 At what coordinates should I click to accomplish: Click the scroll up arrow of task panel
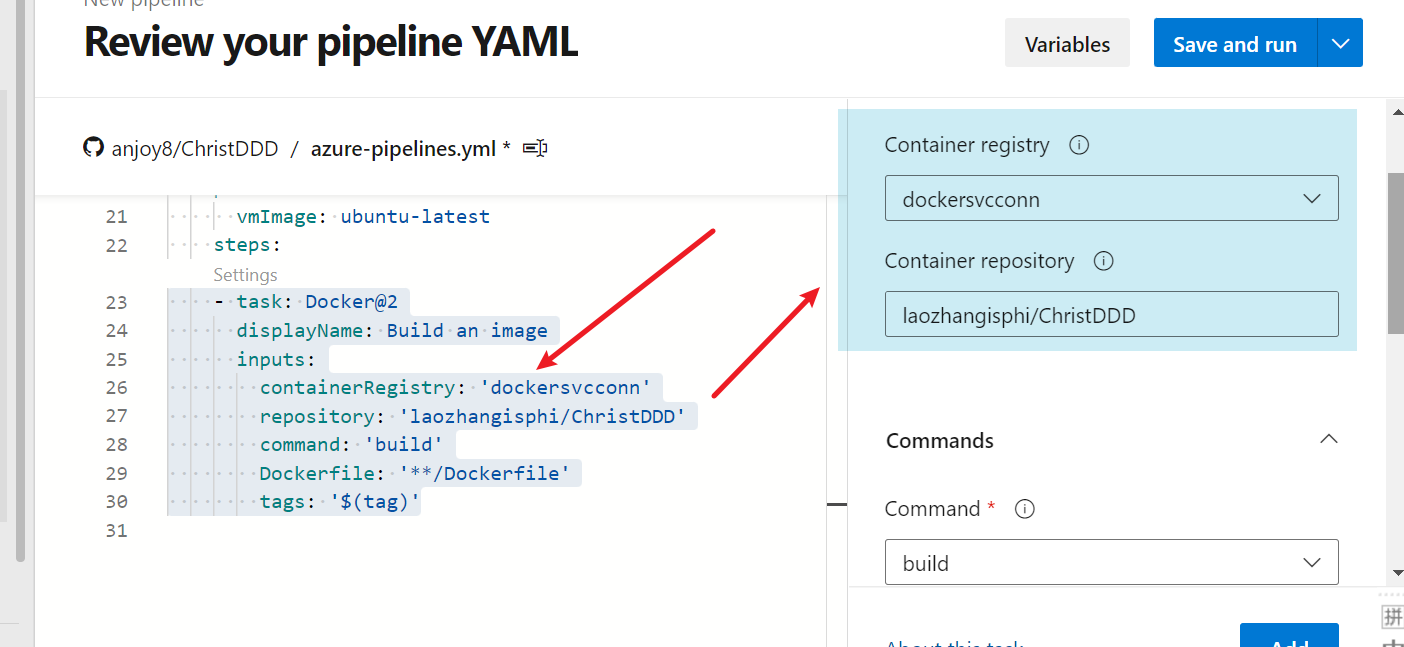click(1395, 114)
